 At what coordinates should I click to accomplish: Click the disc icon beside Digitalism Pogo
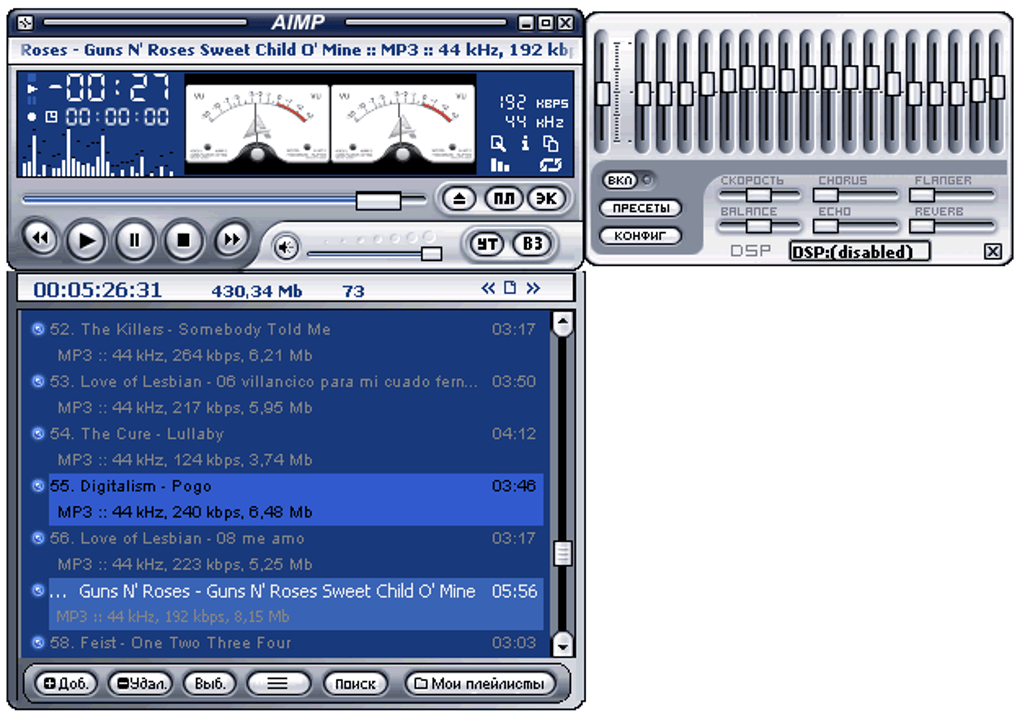point(38,486)
